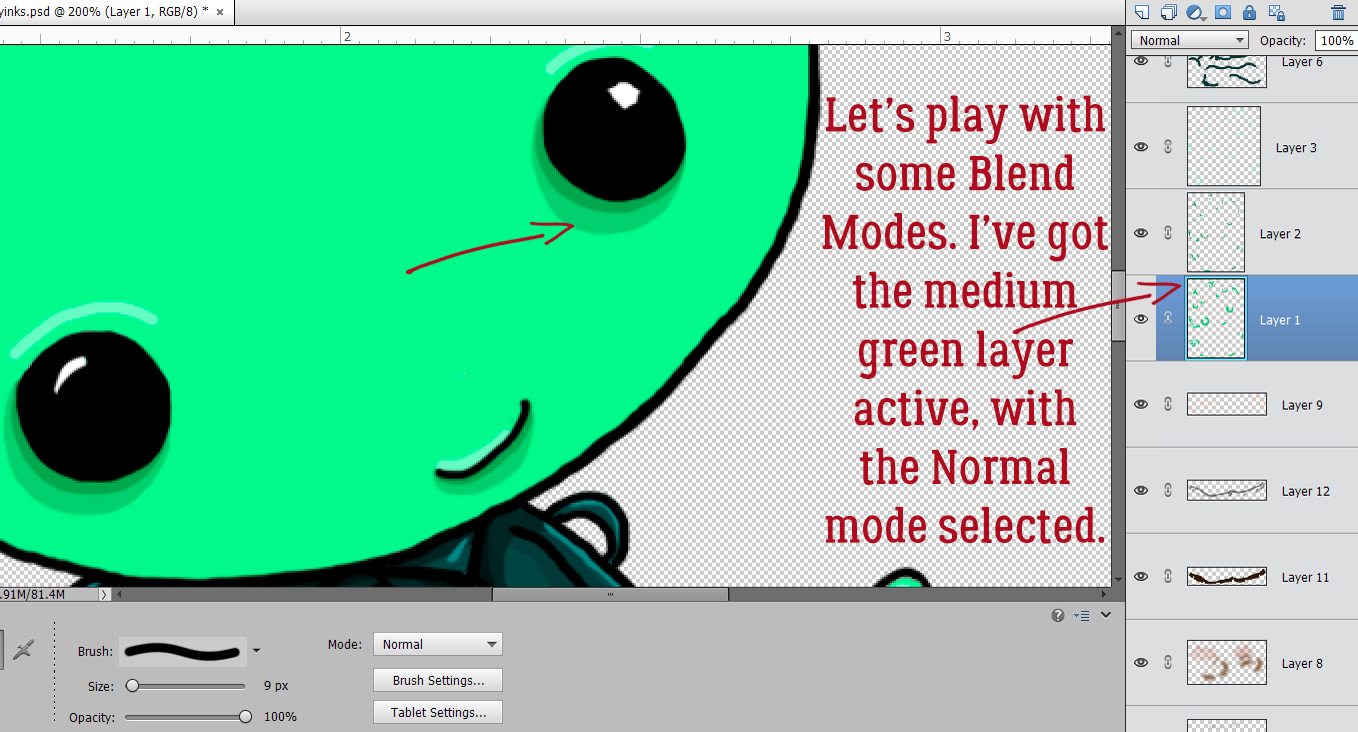1358x732 pixels.
Task: Click the "Layer 6" name text
Action: (x=1302, y=61)
